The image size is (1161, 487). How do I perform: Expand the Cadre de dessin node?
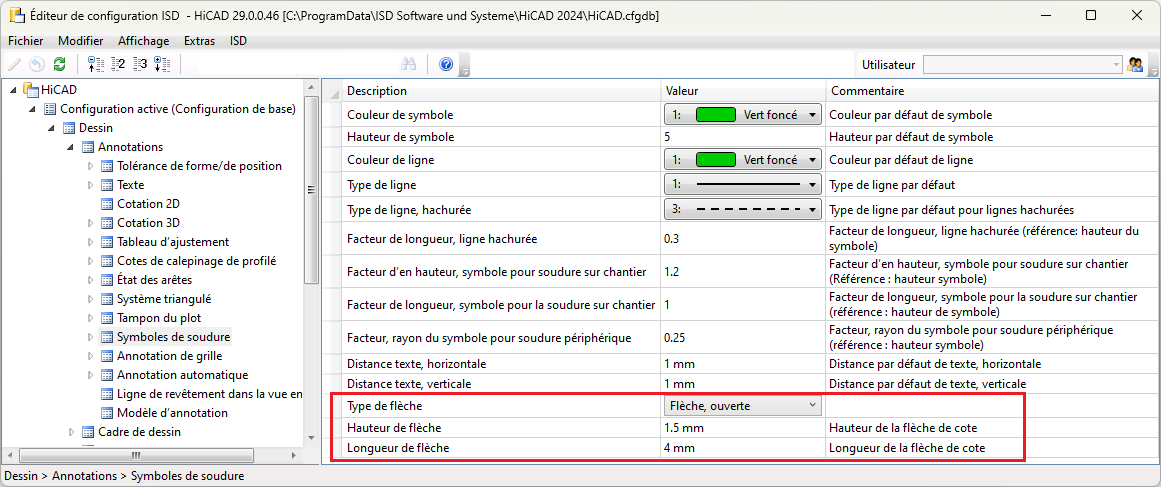71,432
